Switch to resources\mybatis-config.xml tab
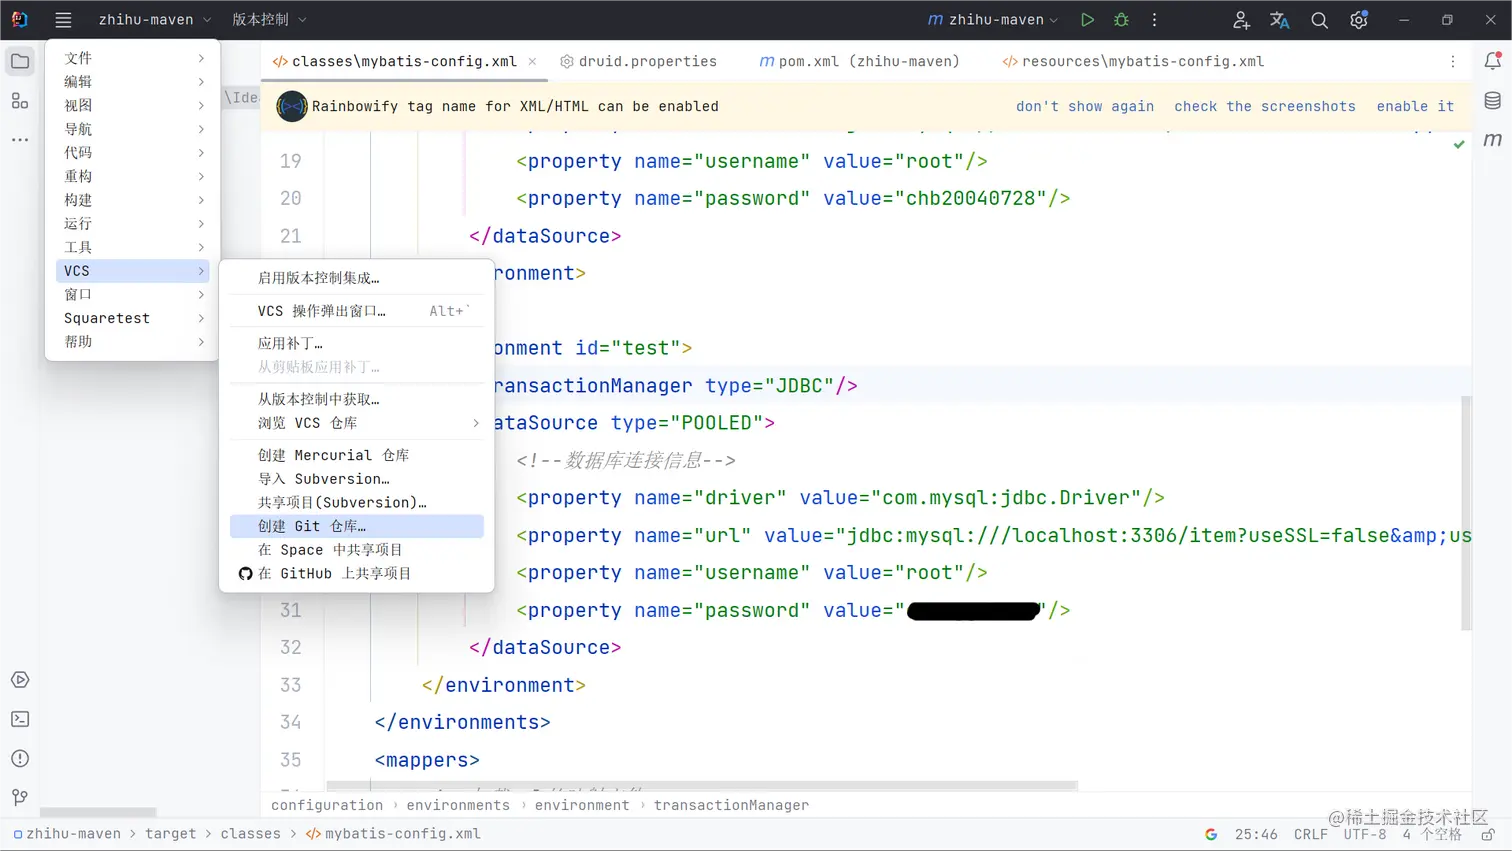This screenshot has width=1512, height=851. [x=1133, y=62]
